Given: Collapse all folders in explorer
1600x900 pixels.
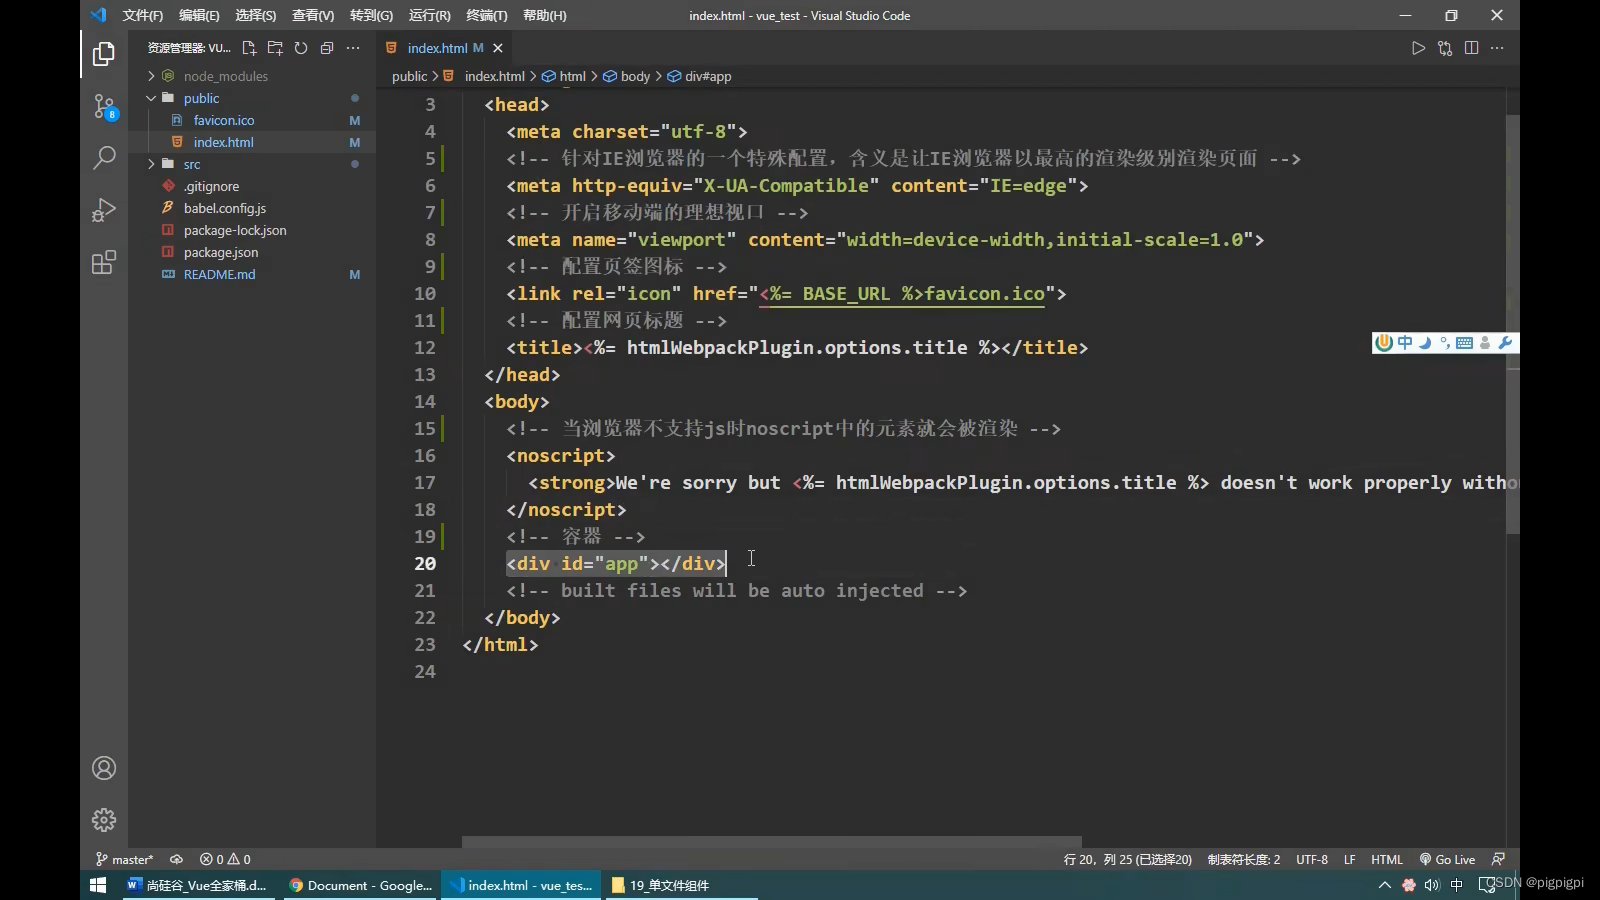Looking at the screenshot, I should [327, 48].
